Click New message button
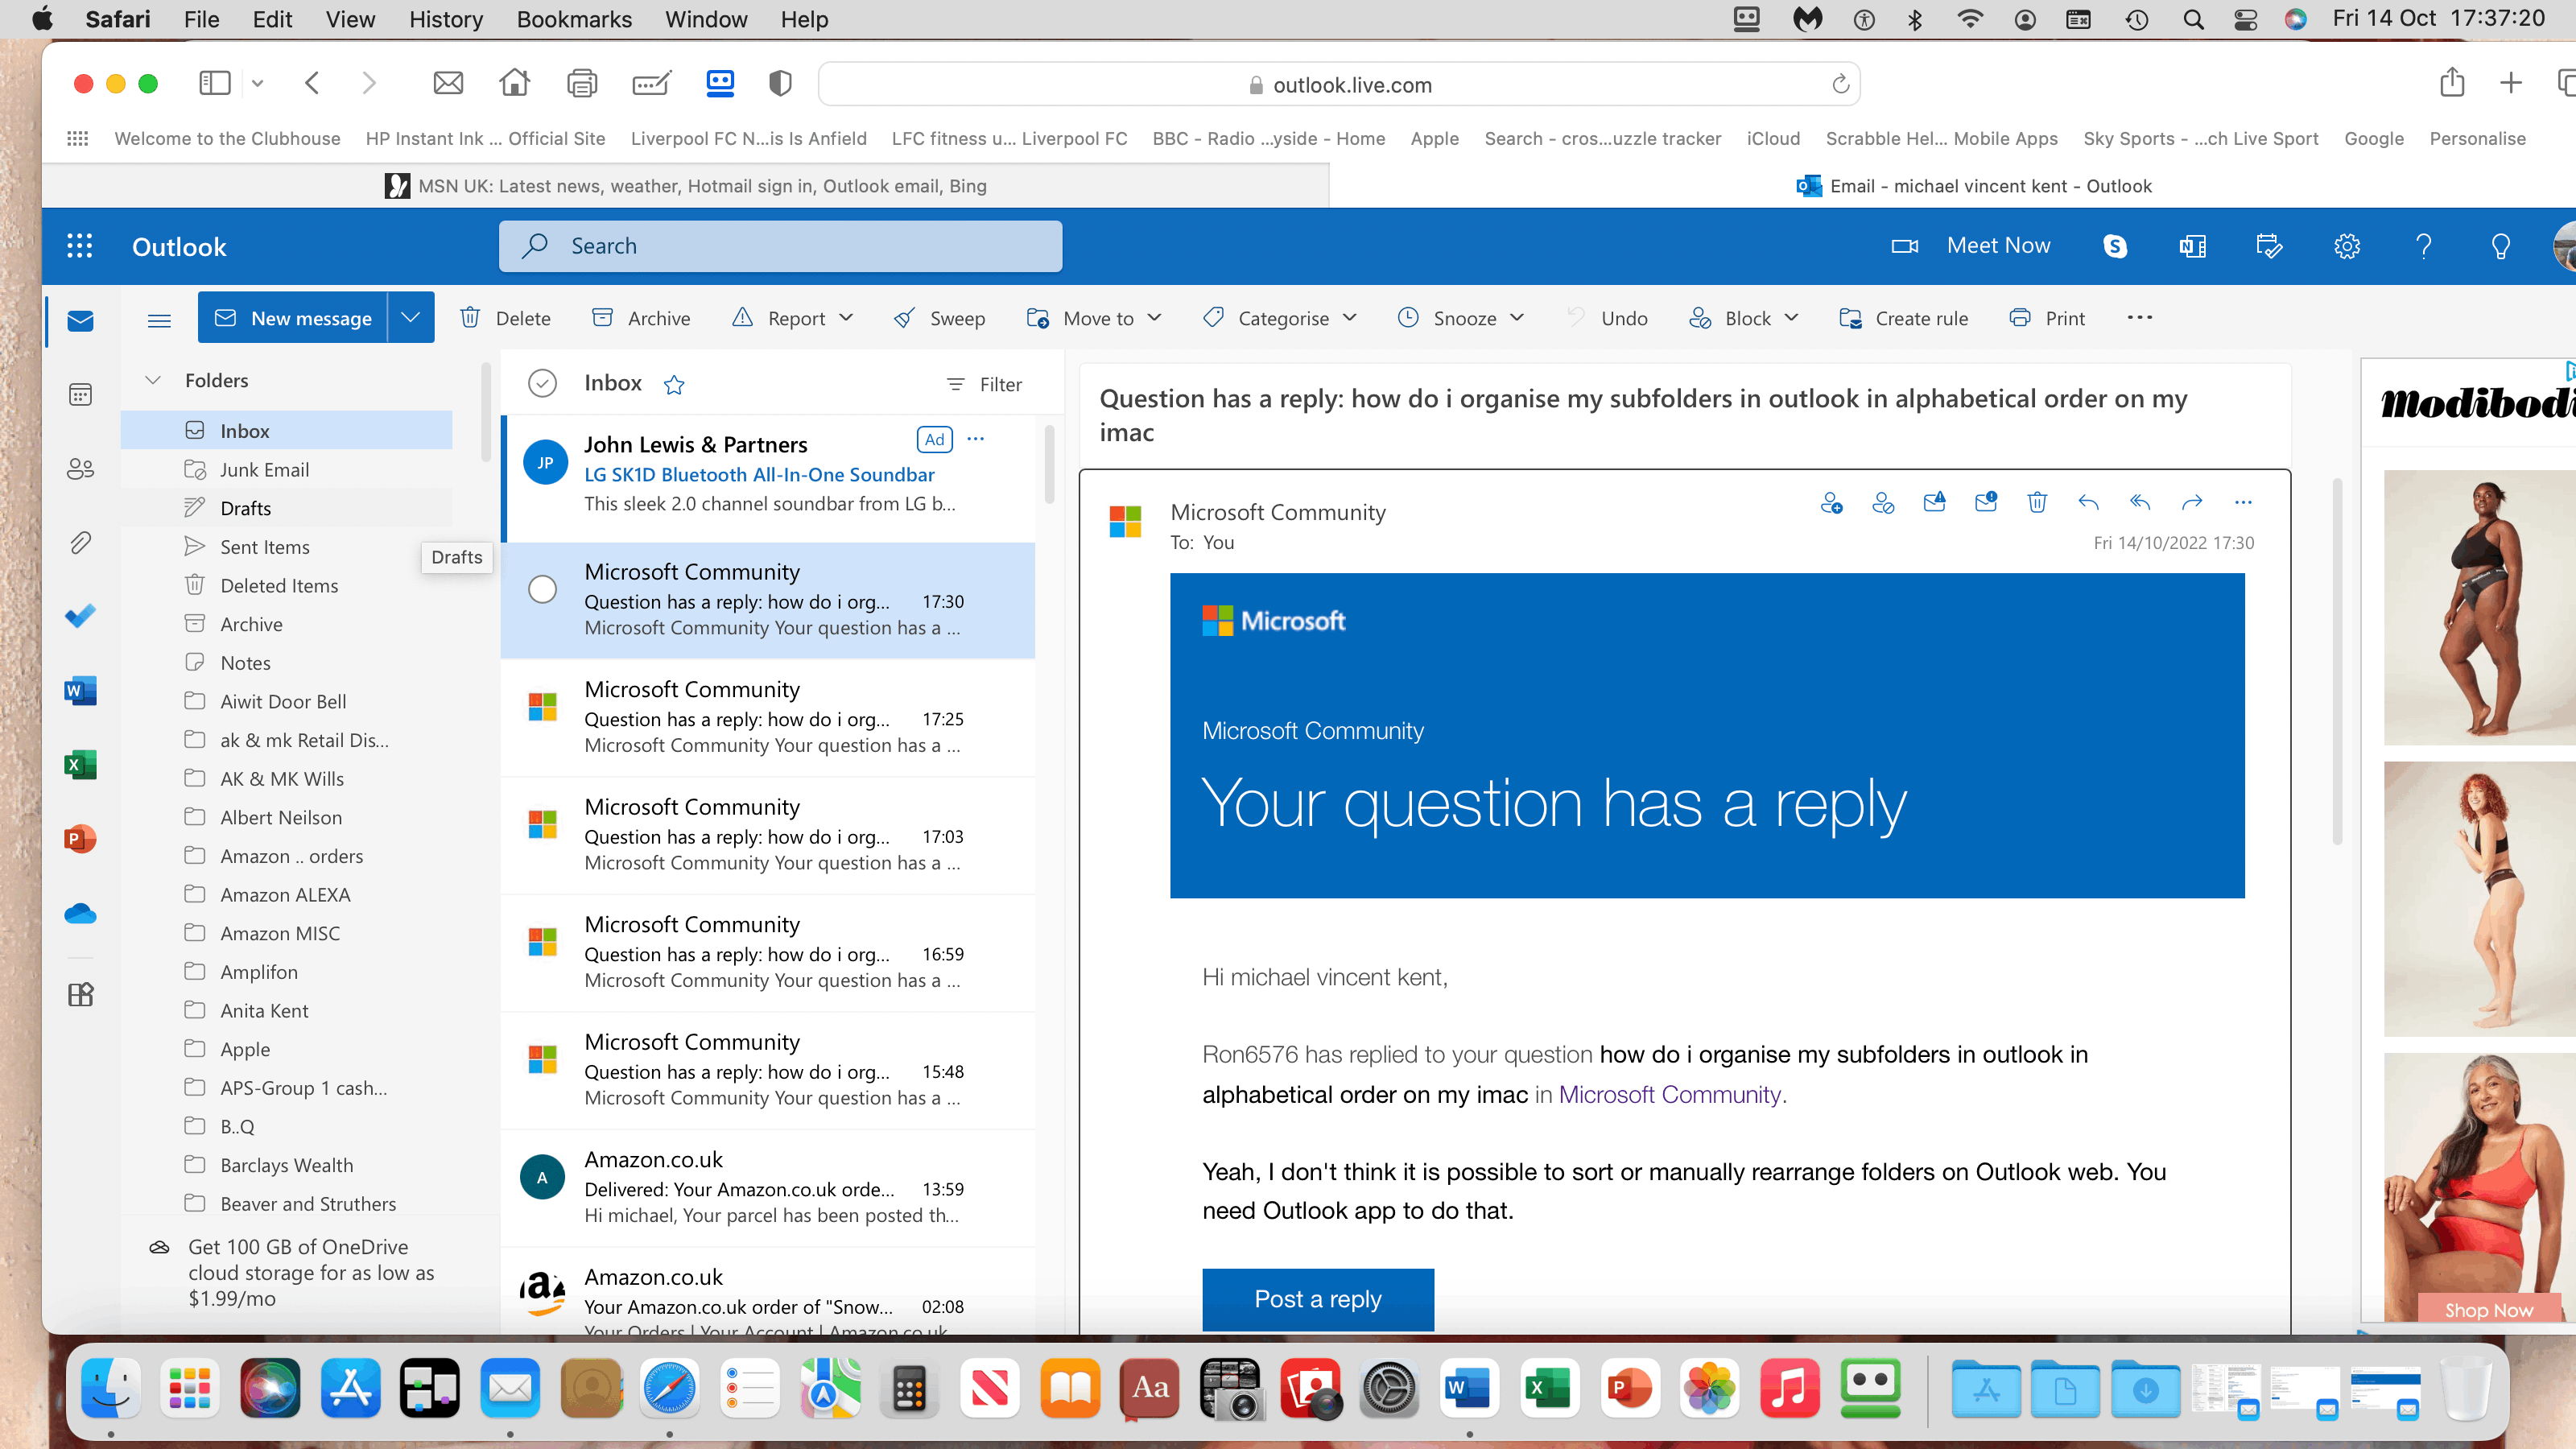Screen dimensions: 2576x1449 coord(293,317)
